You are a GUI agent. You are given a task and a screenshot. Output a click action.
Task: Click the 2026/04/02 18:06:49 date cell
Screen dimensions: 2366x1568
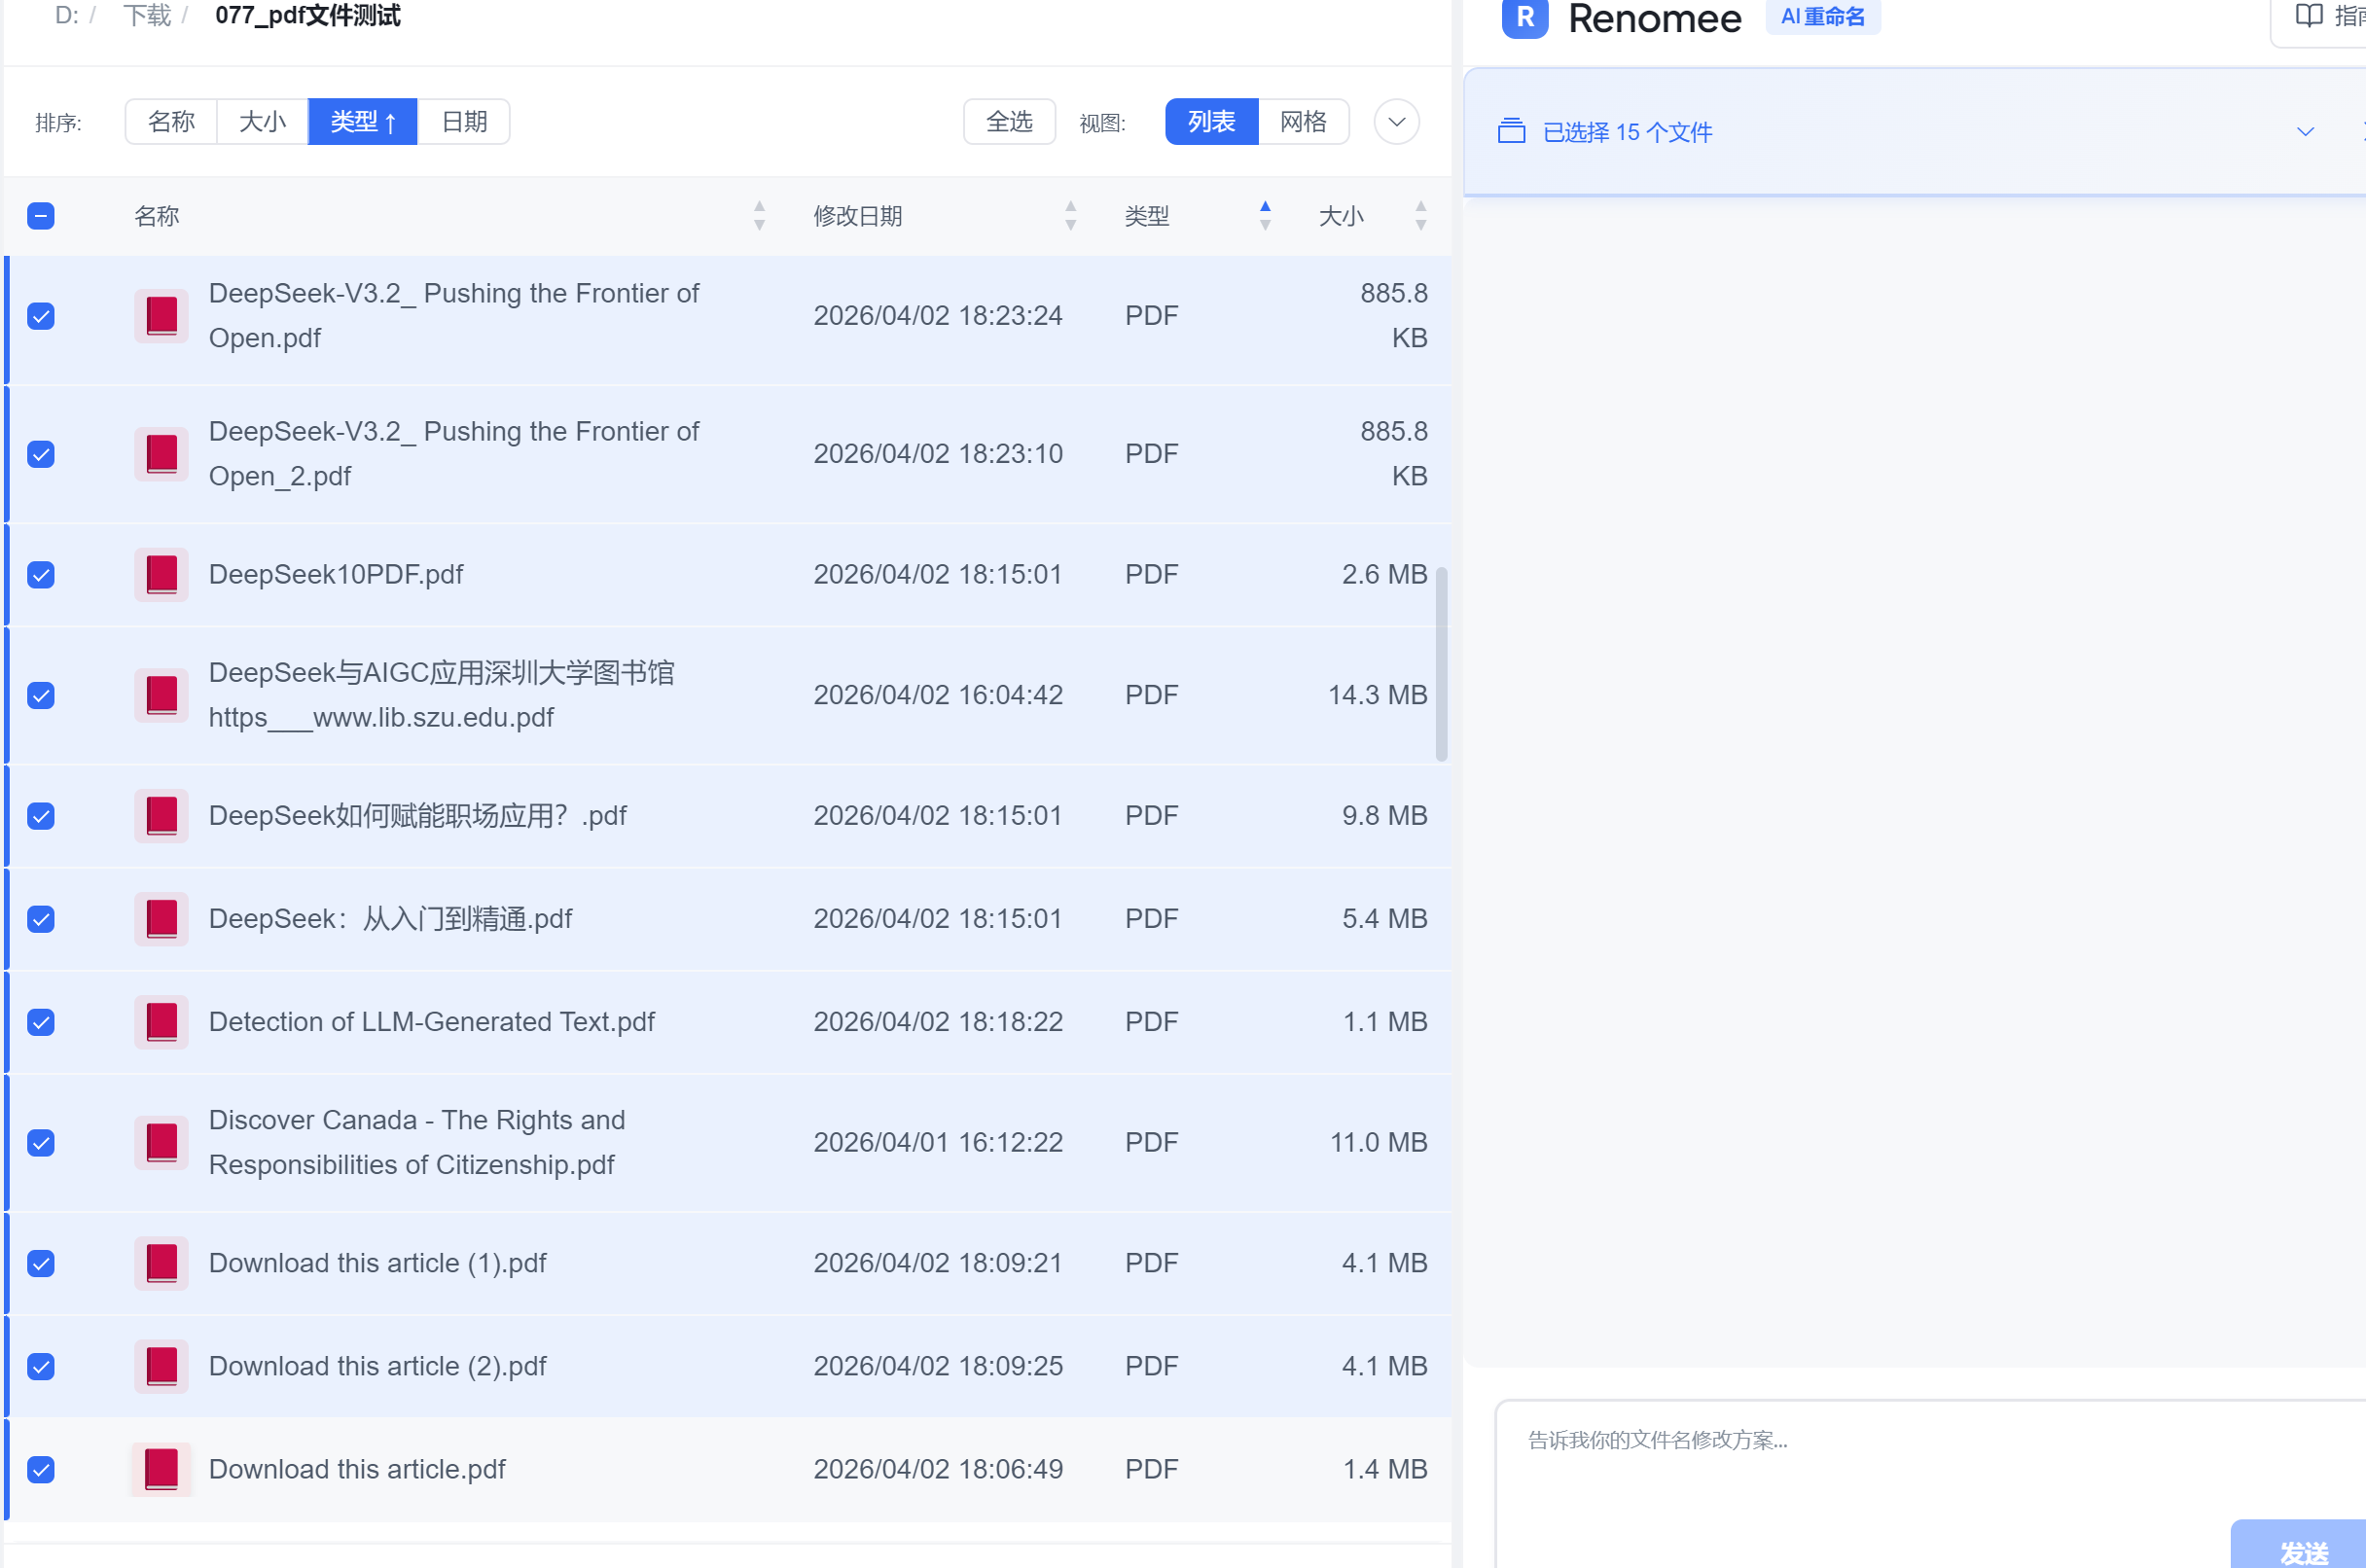click(x=938, y=1469)
